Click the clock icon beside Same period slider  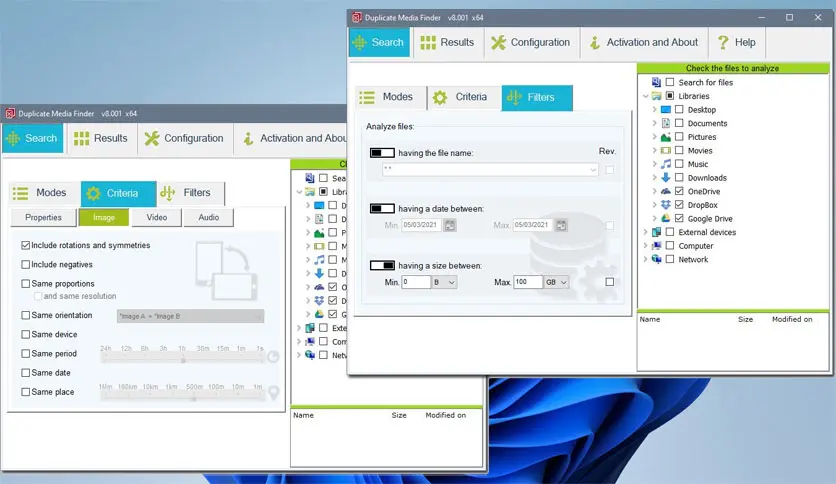[273, 357]
